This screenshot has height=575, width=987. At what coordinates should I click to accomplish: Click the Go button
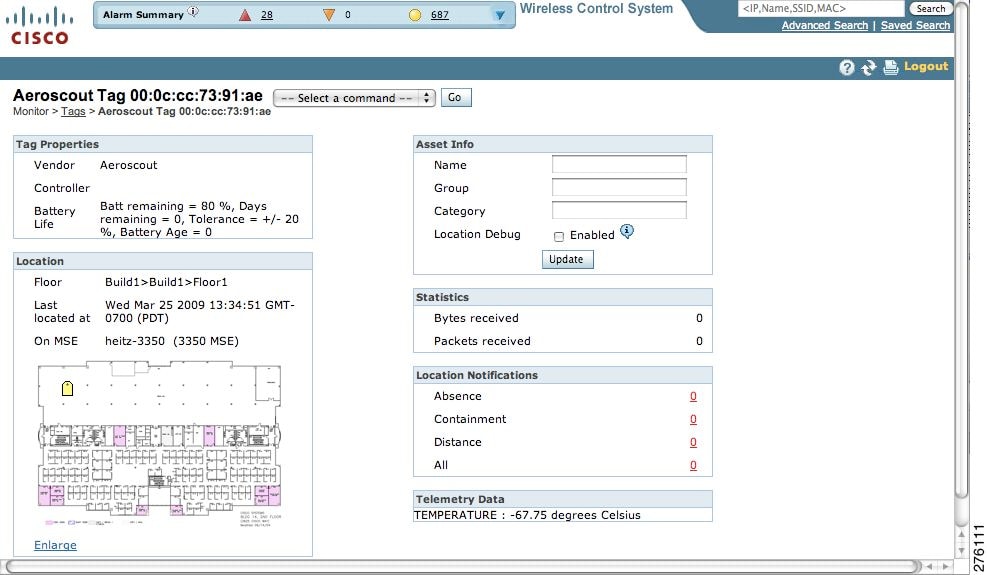click(x=456, y=98)
